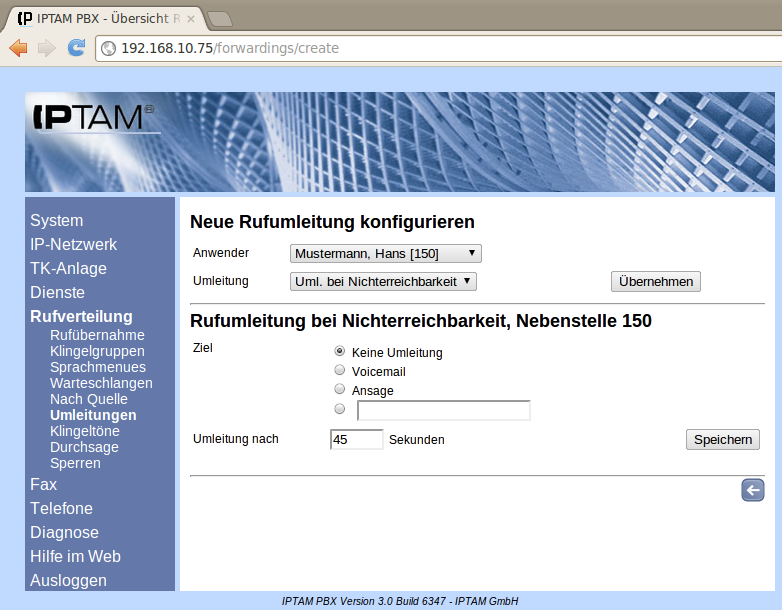Open a new browser tab
This screenshot has height=610, width=782.
coord(219,18)
